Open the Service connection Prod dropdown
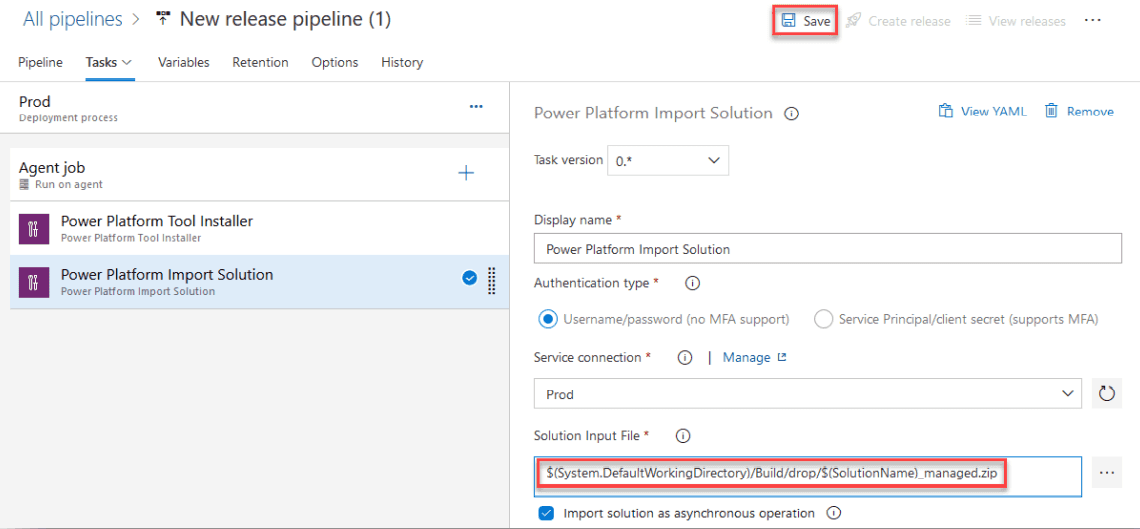Image resolution: width=1140 pixels, height=529 pixels. (x=807, y=394)
